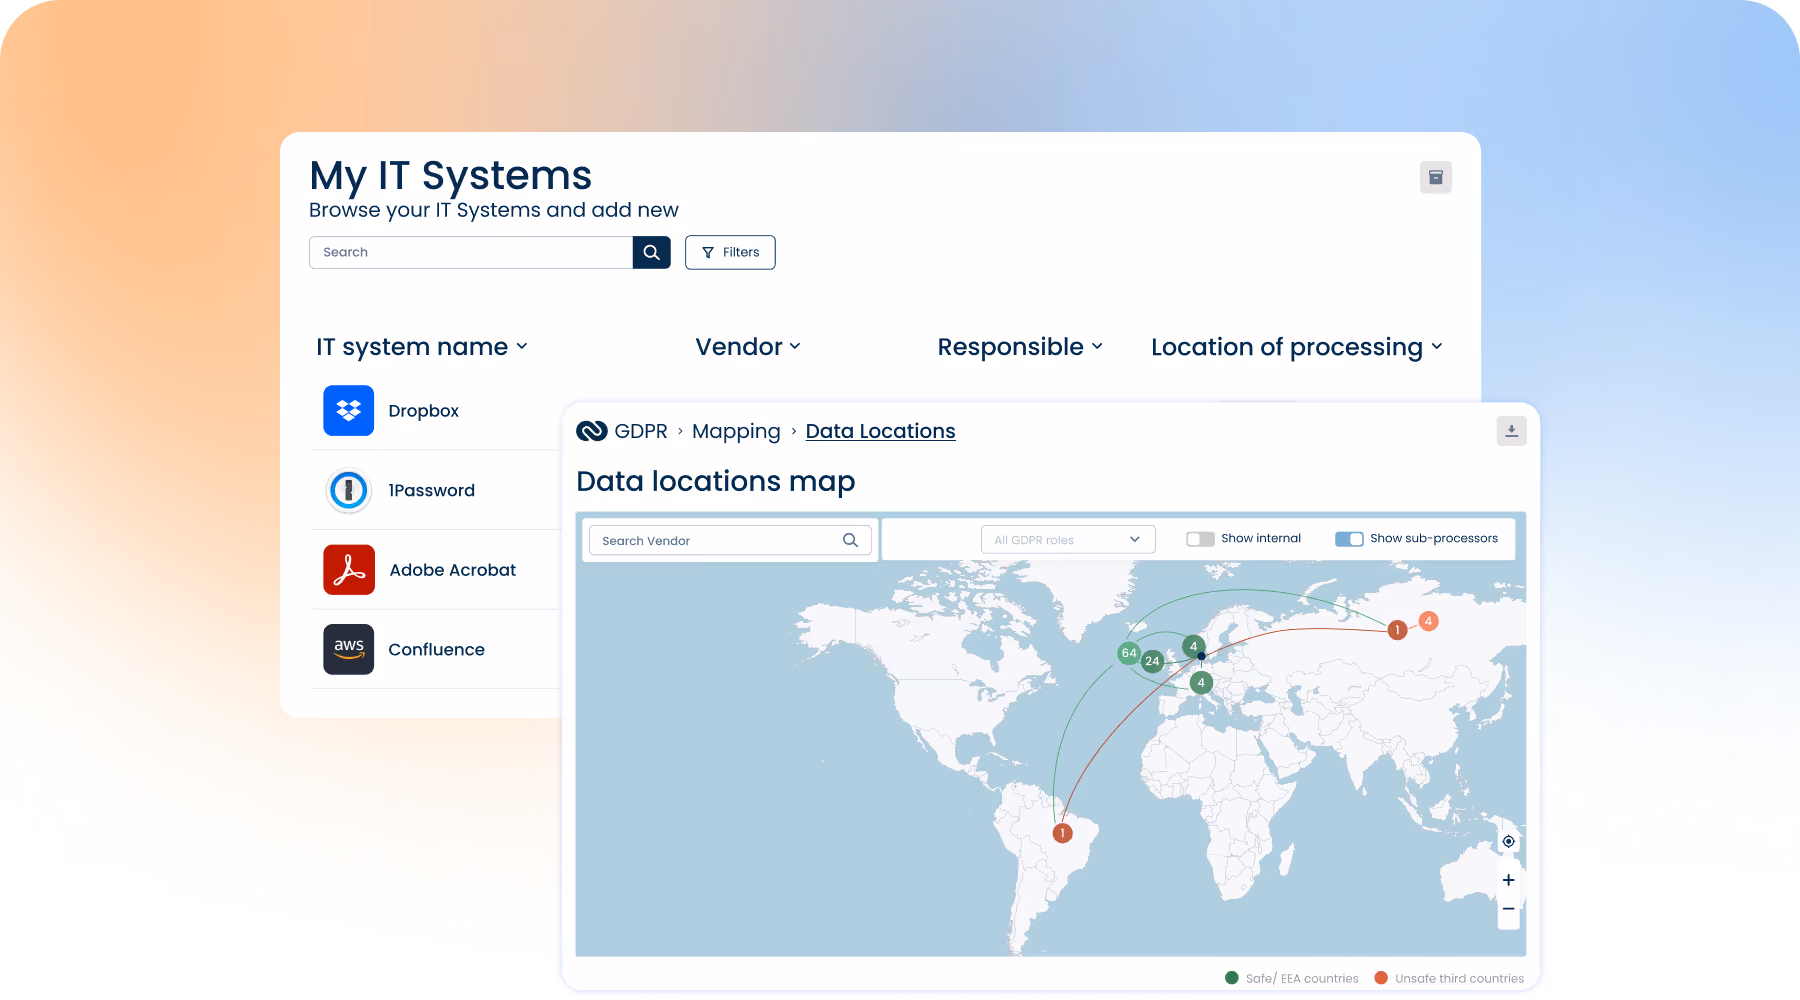
Task: Click the Dropbox logo icon
Action: [x=349, y=410]
